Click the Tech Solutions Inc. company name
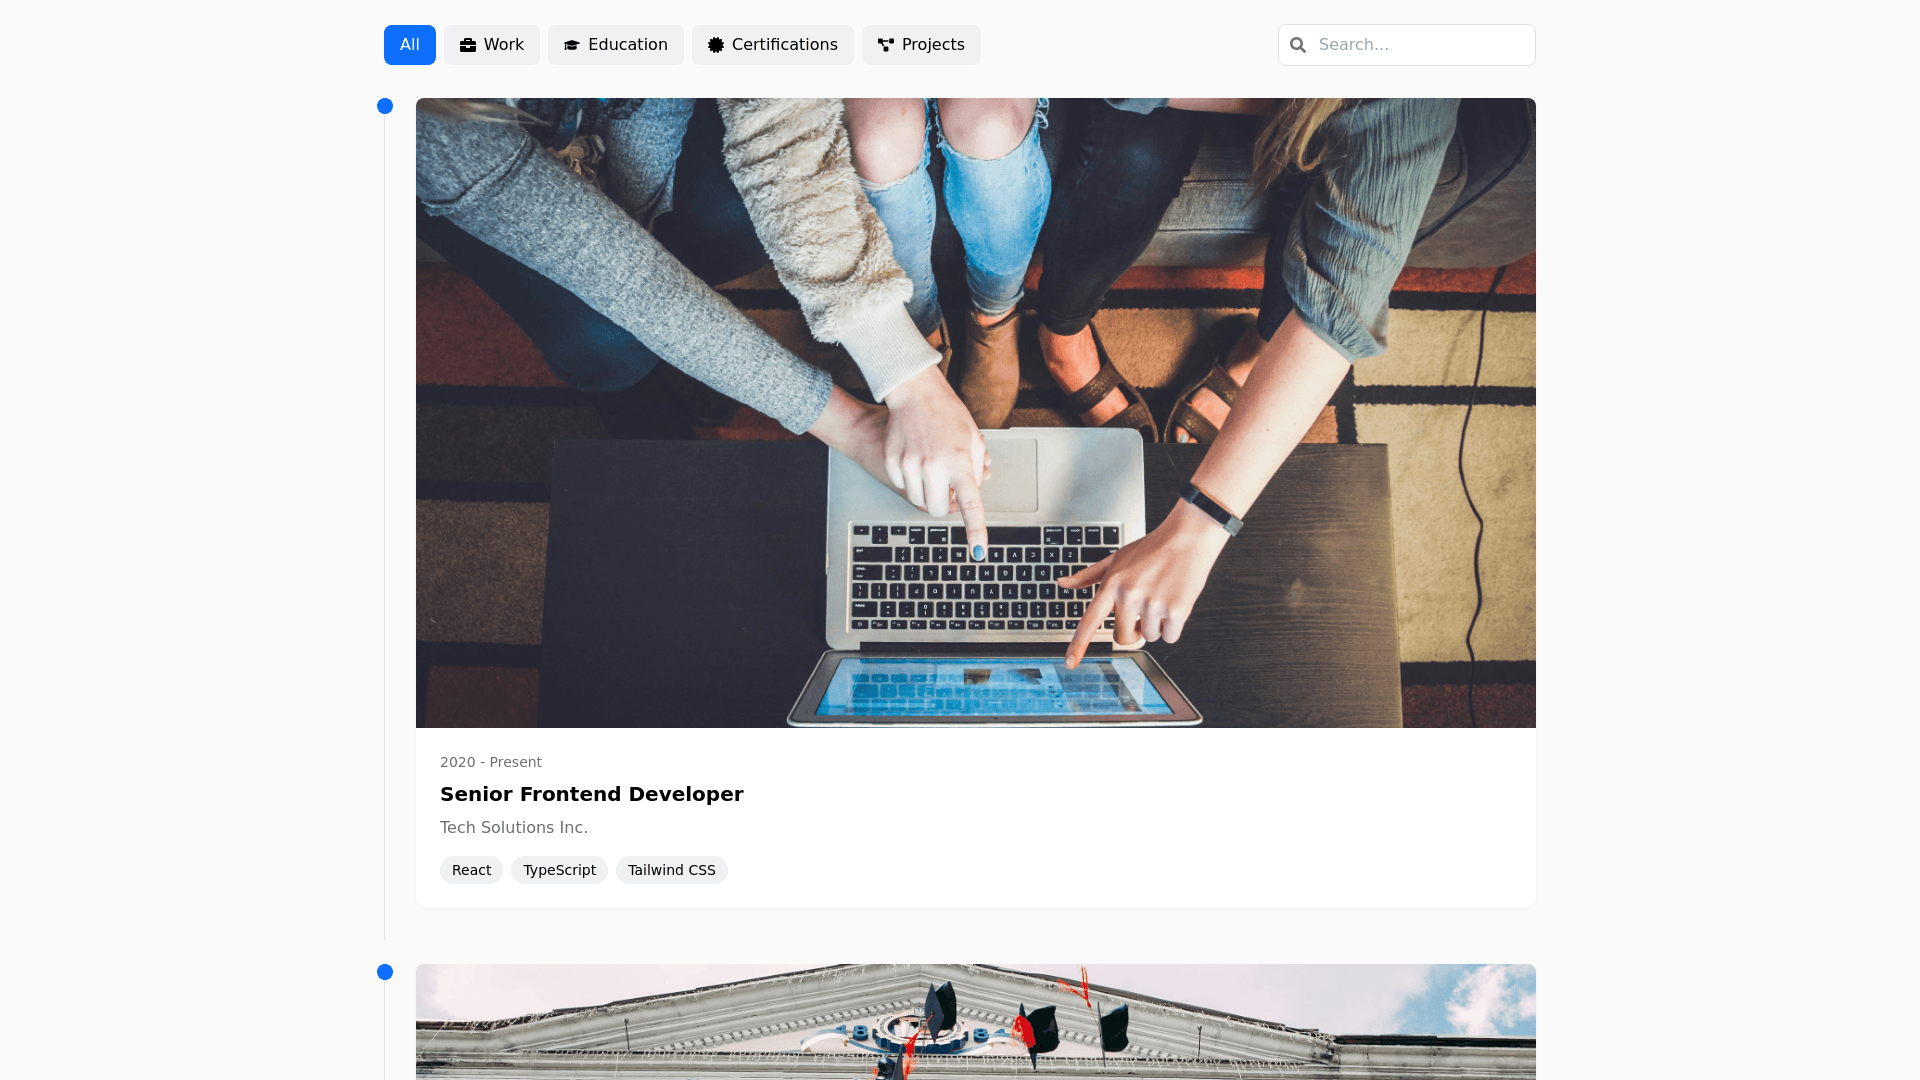This screenshot has height=1080, width=1920. (x=513, y=827)
